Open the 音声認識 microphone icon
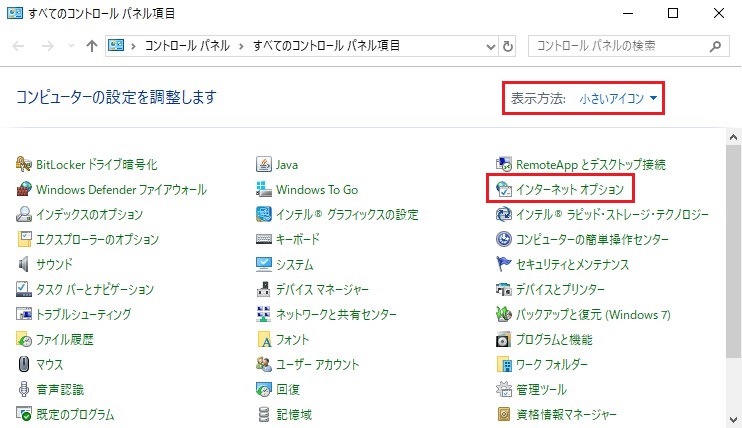742x428 pixels. coord(24,389)
